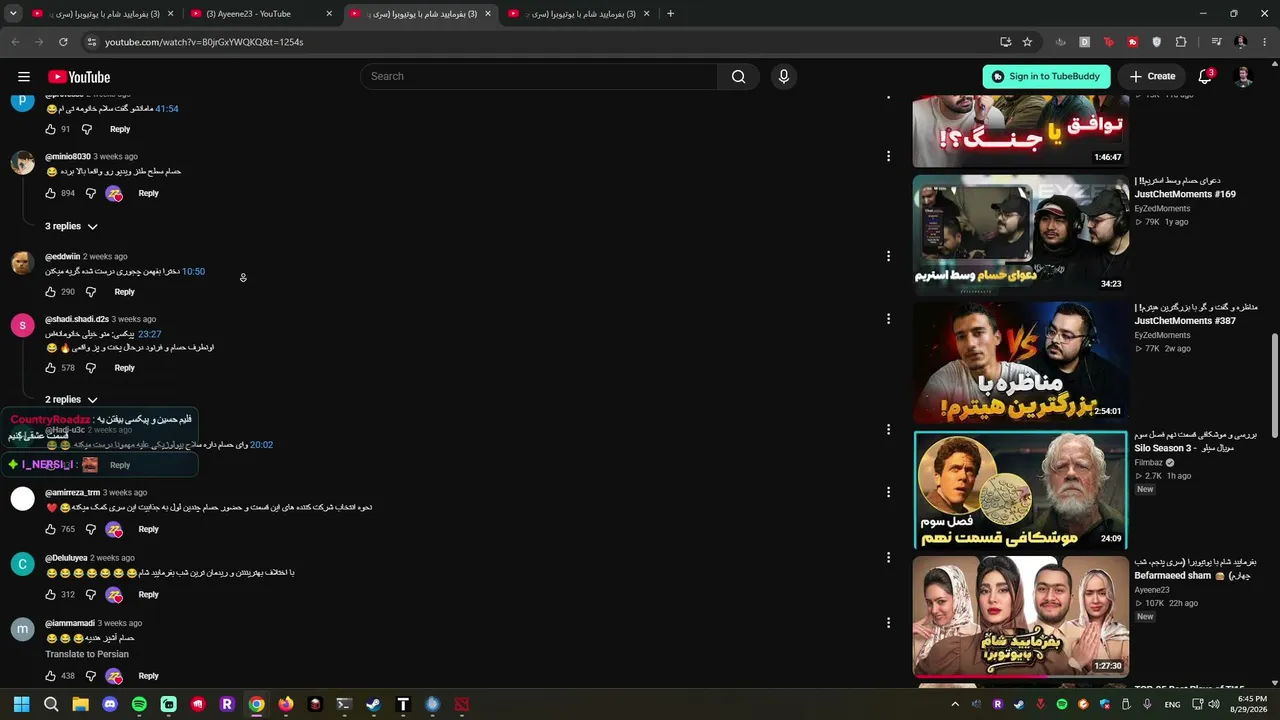The width and height of the screenshot is (1280, 720).
Task: Open the Chrome extensions puzzle icon
Action: tap(1181, 42)
